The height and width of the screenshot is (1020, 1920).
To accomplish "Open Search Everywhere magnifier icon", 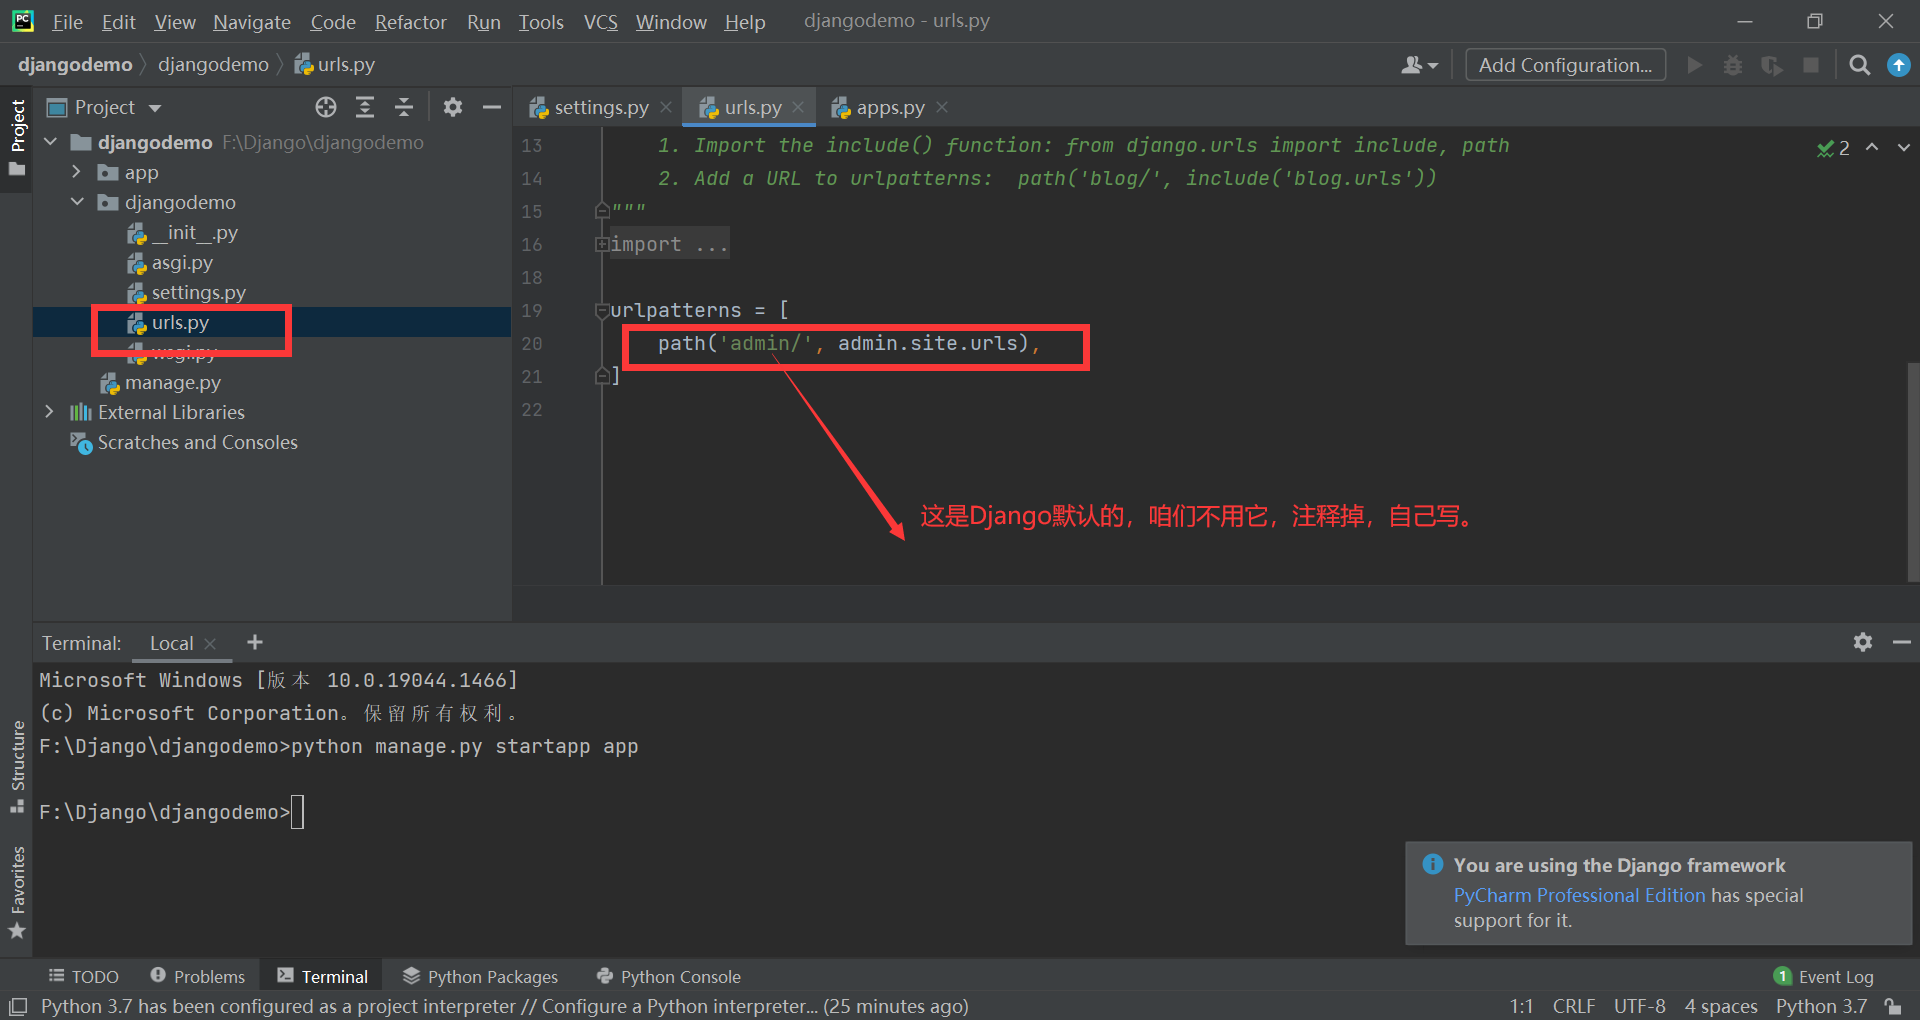I will 1860,65.
